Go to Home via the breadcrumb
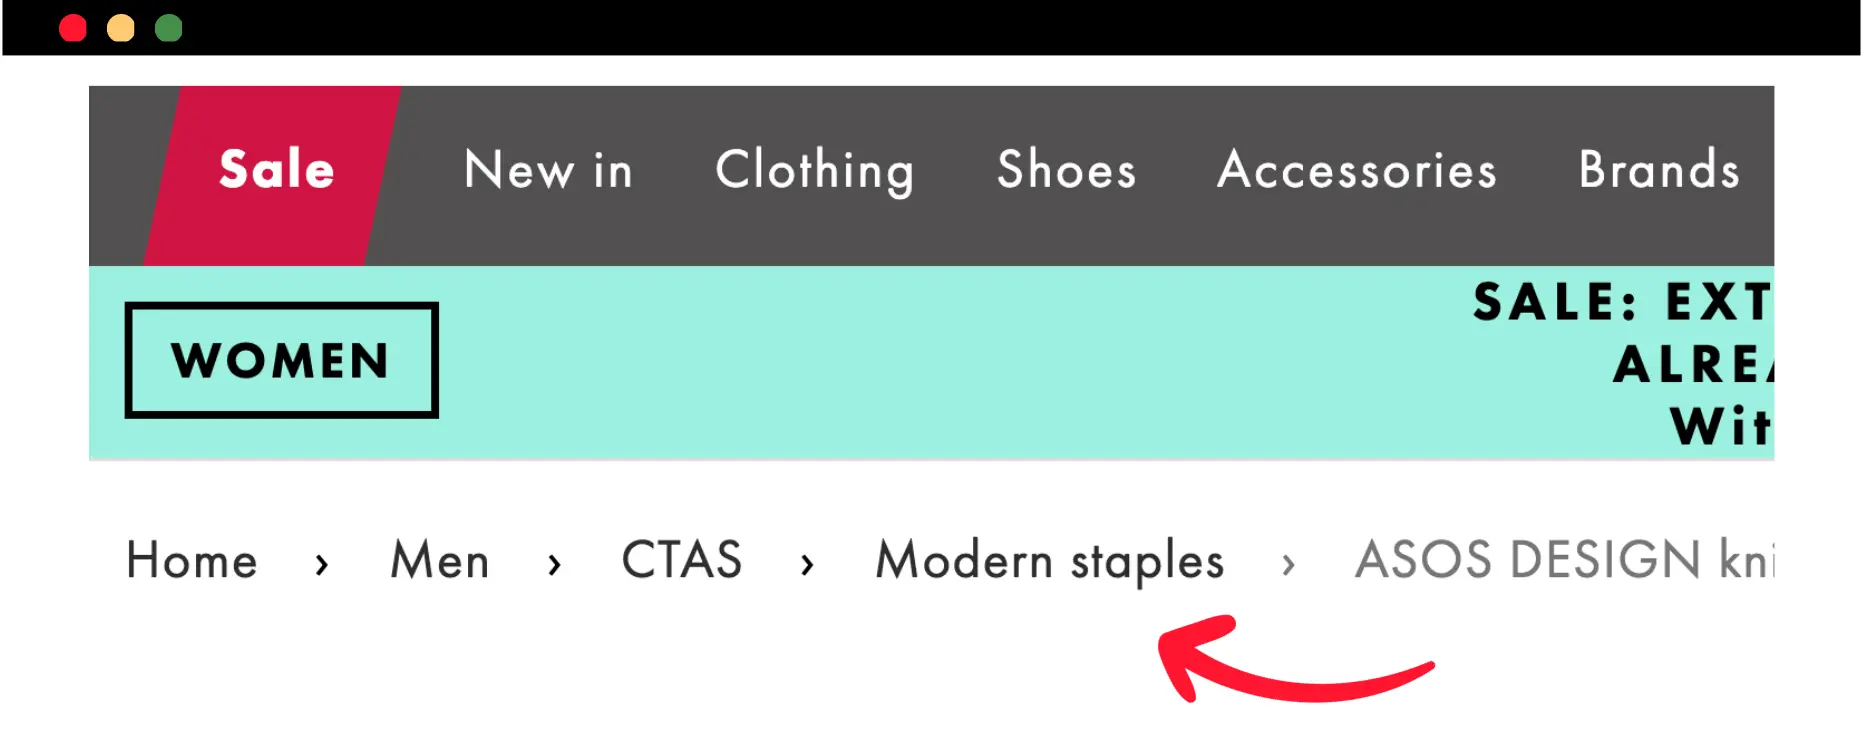Image resolution: width=1863 pixels, height=750 pixels. (192, 560)
